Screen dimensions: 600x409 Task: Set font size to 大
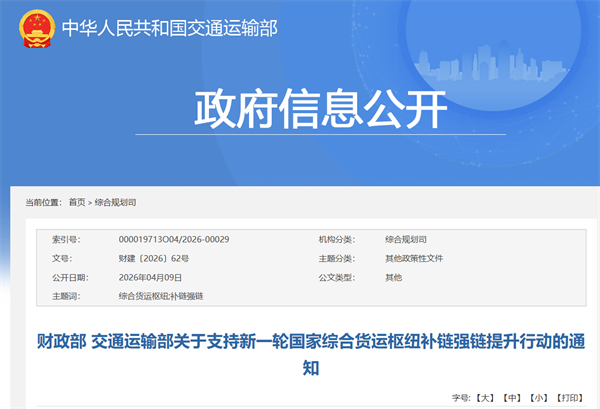pos(483,397)
